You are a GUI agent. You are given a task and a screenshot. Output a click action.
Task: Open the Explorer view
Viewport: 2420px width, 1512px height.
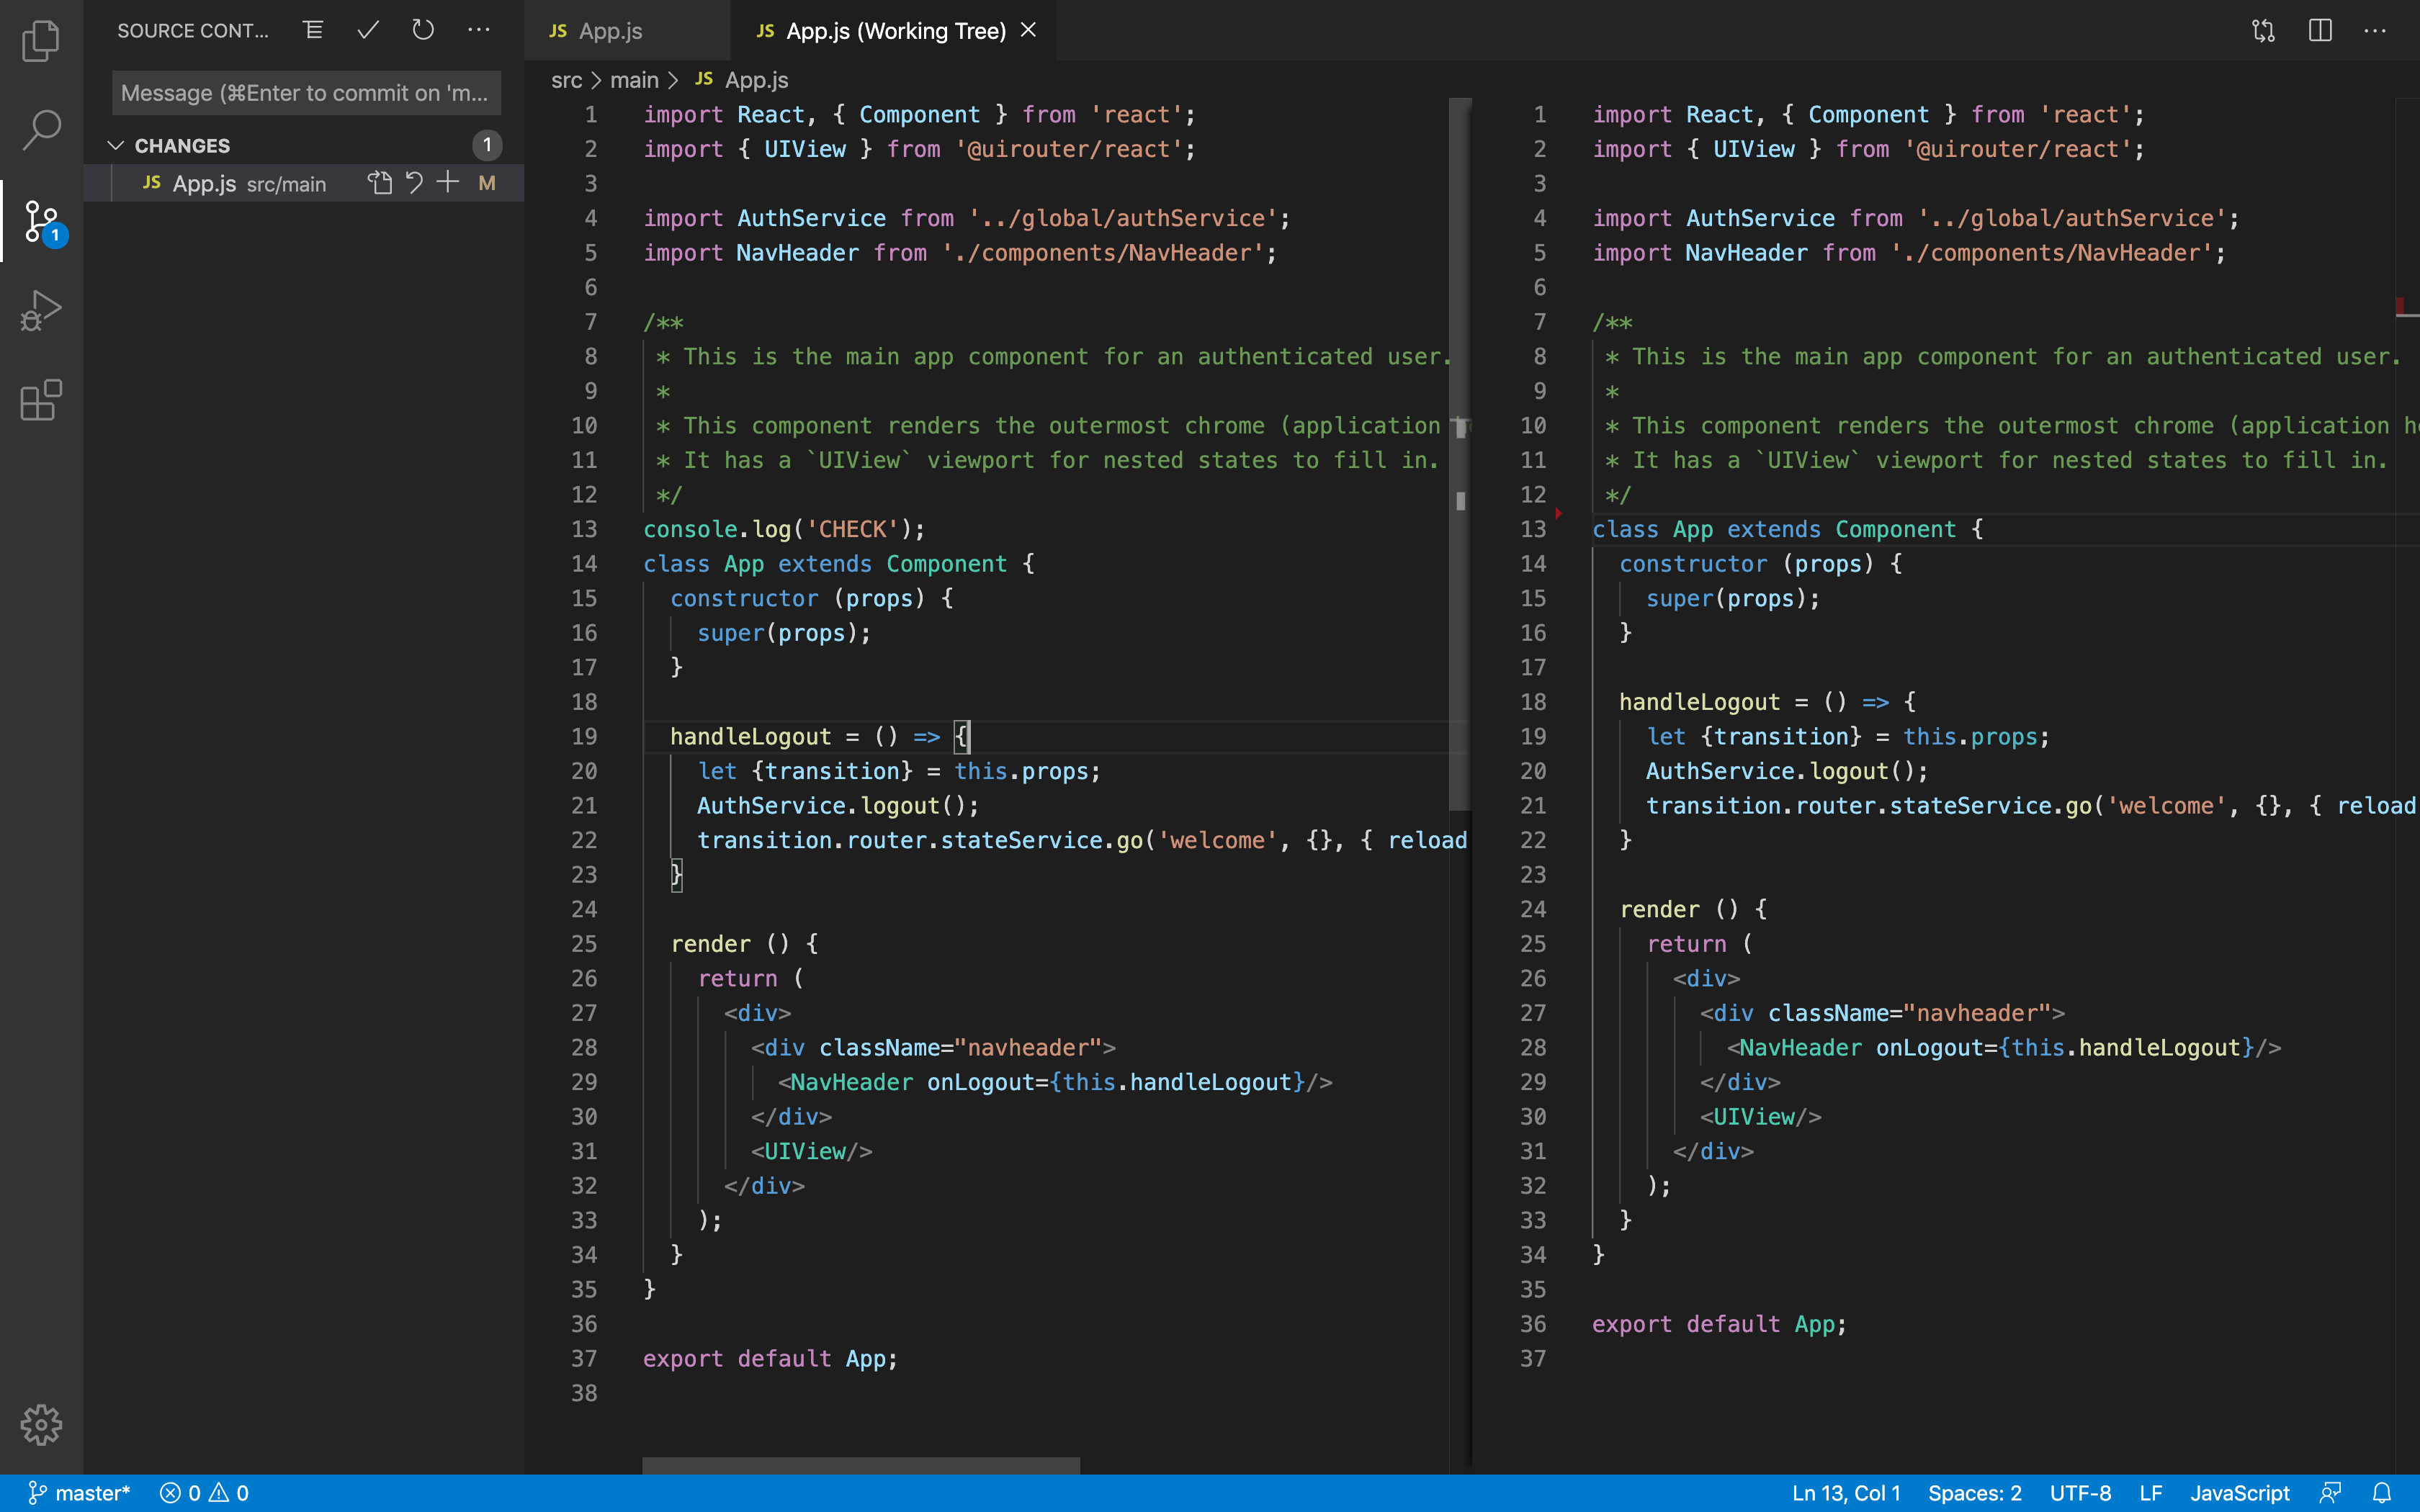pos(41,41)
